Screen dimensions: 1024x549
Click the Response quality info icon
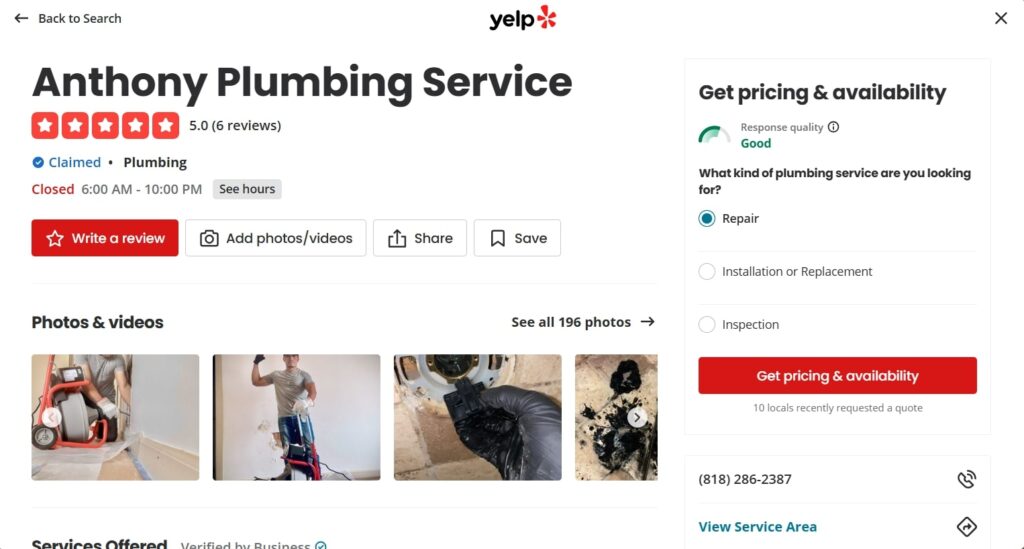(834, 127)
